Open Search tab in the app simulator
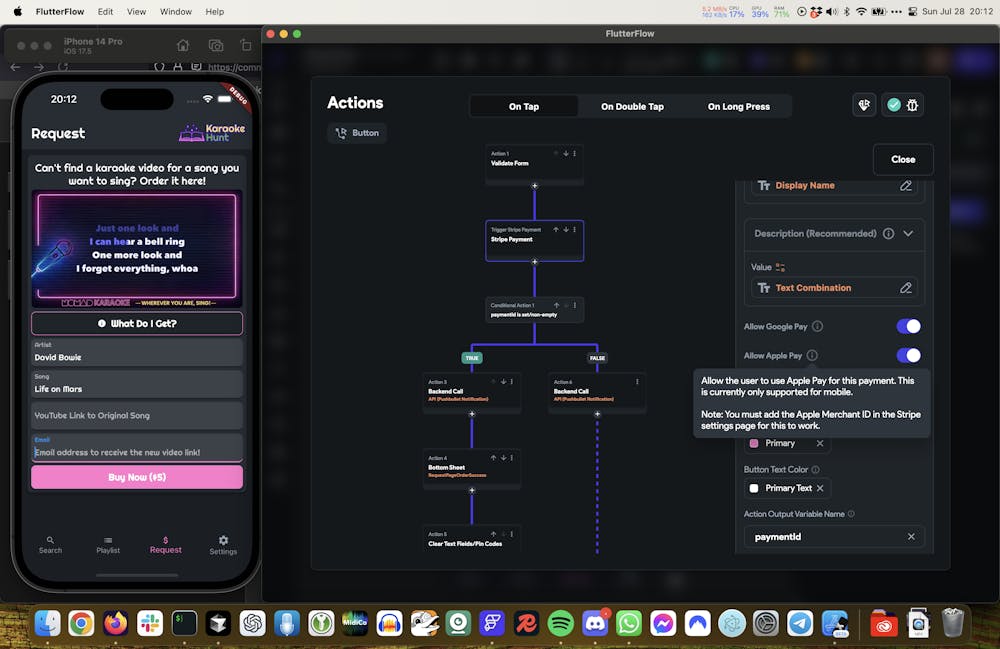 (50, 545)
